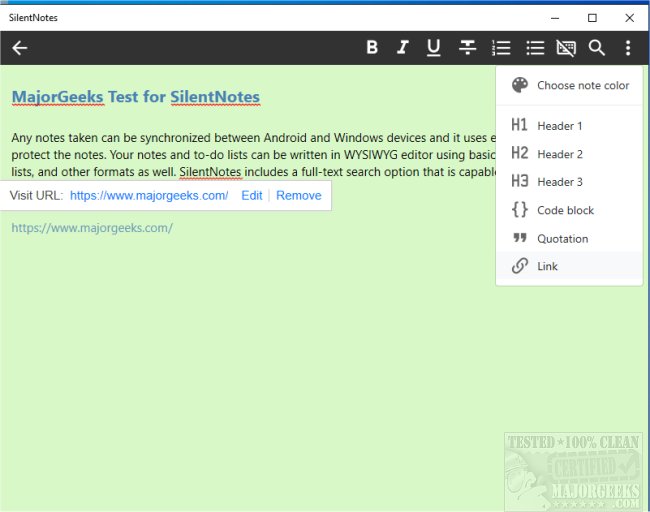Image resolution: width=650 pixels, height=512 pixels.
Task: Go back using the left arrow
Action: (19, 48)
